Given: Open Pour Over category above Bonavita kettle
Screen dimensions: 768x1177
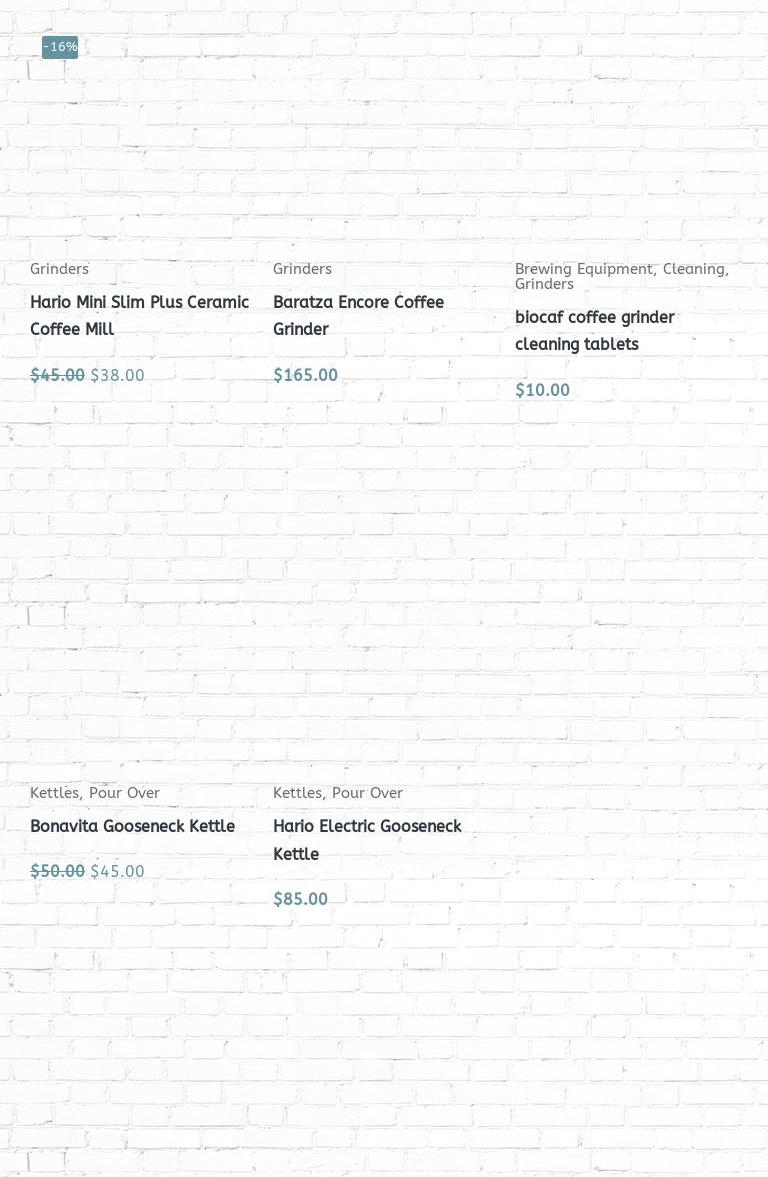Looking at the screenshot, I should (x=124, y=793).
